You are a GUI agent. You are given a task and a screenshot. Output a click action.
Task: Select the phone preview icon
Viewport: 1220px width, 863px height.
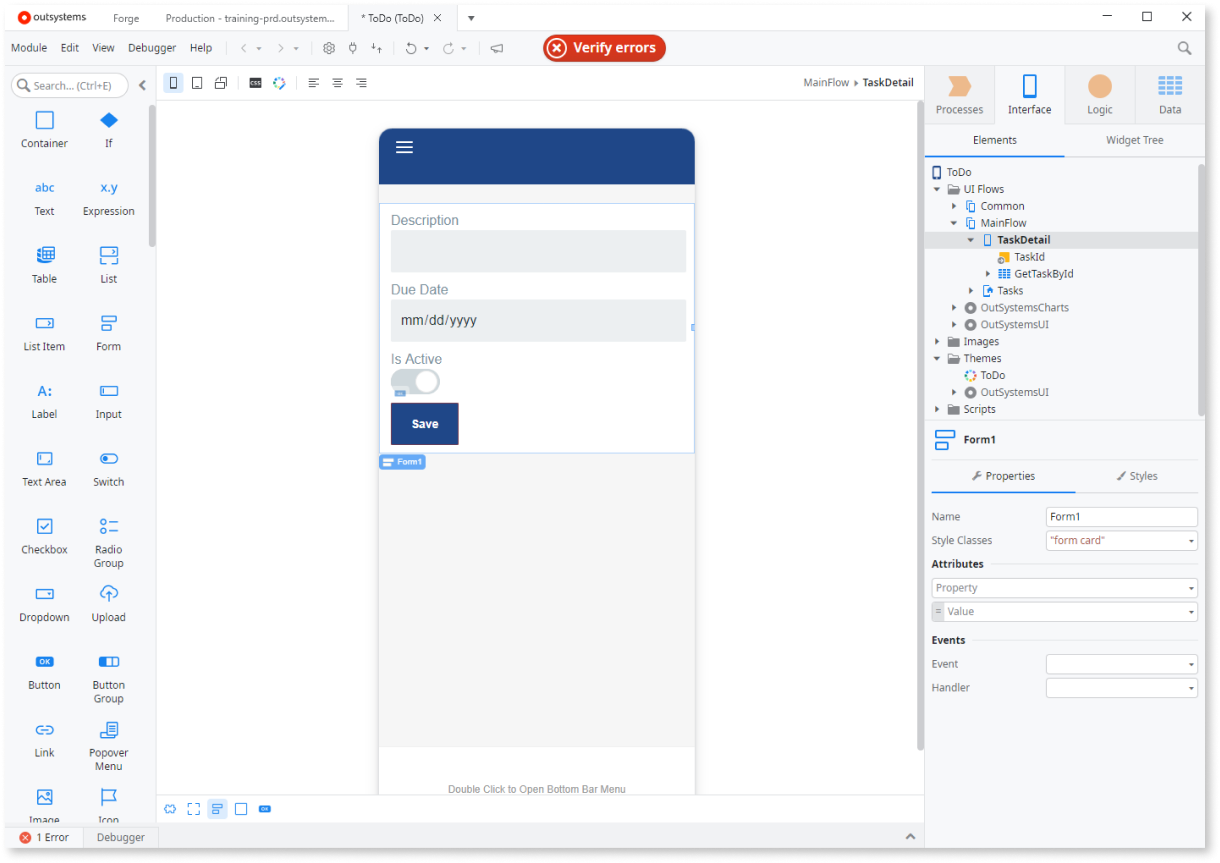click(x=173, y=83)
